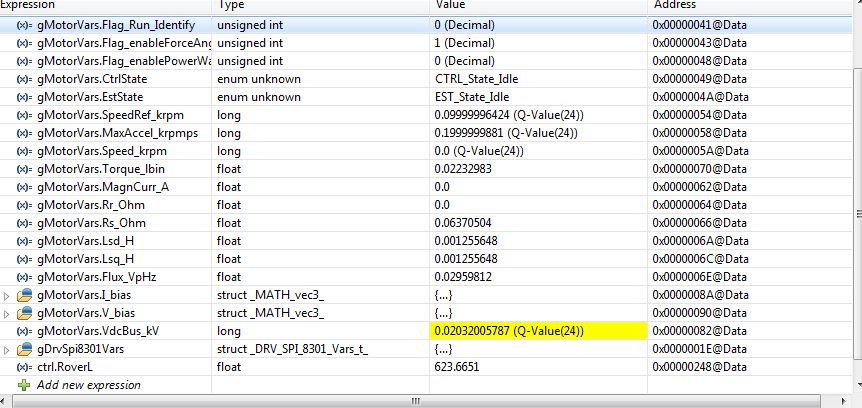Click the 0.1999999881 MaxAccel value

point(506,134)
